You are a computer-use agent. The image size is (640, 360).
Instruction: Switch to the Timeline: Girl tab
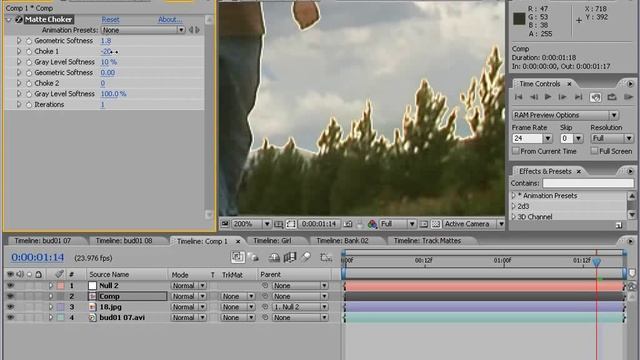pos(272,241)
